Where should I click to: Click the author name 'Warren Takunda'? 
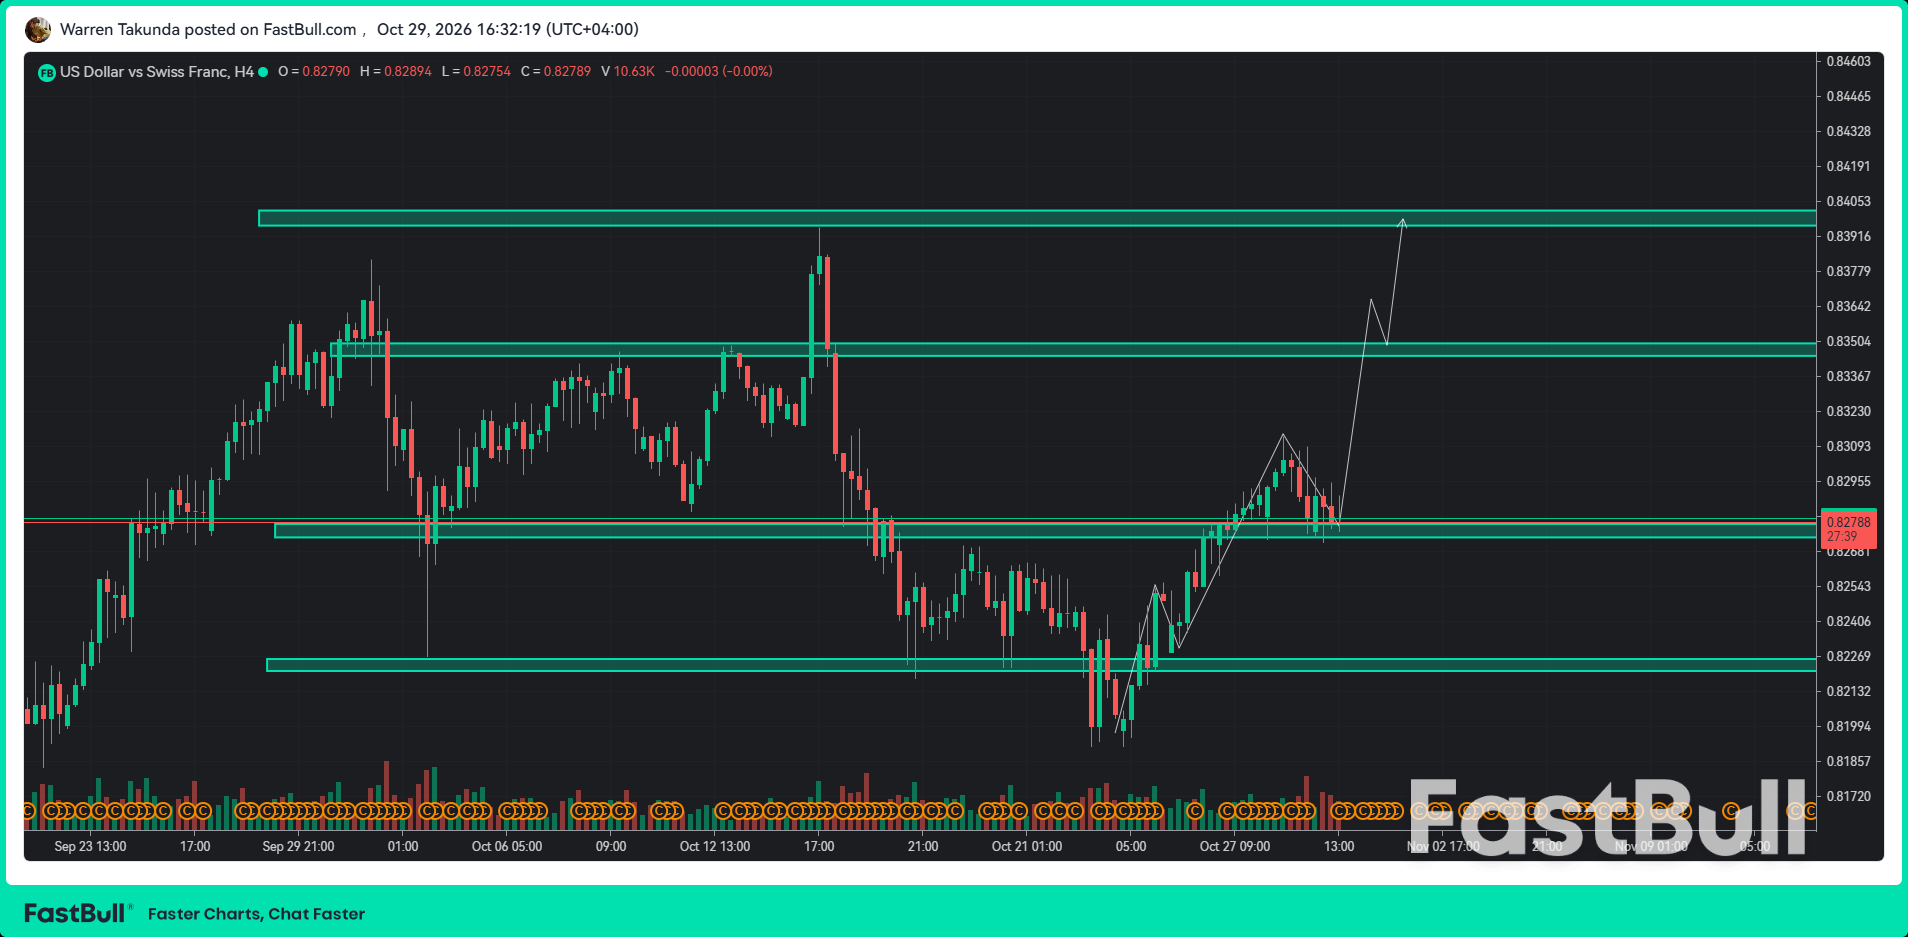tap(120, 29)
